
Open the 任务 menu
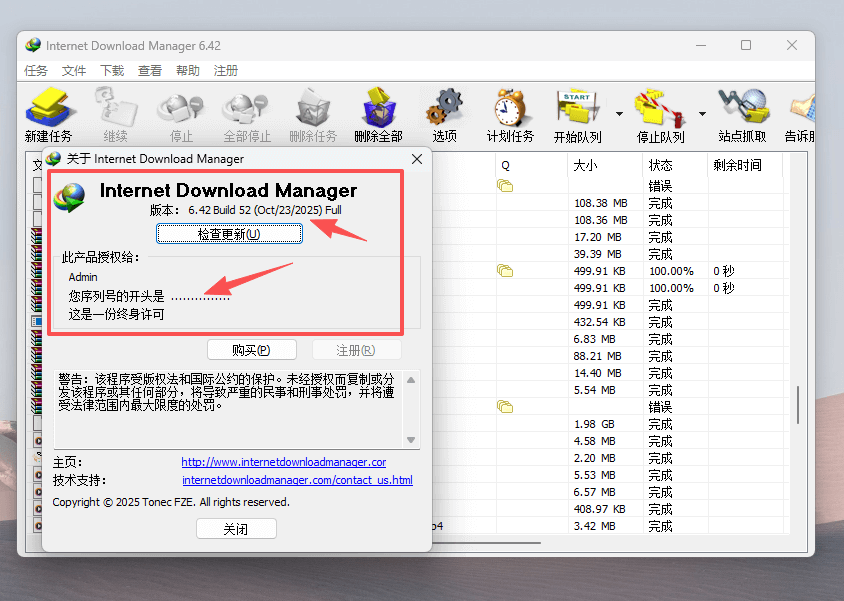pyautogui.click(x=35, y=71)
